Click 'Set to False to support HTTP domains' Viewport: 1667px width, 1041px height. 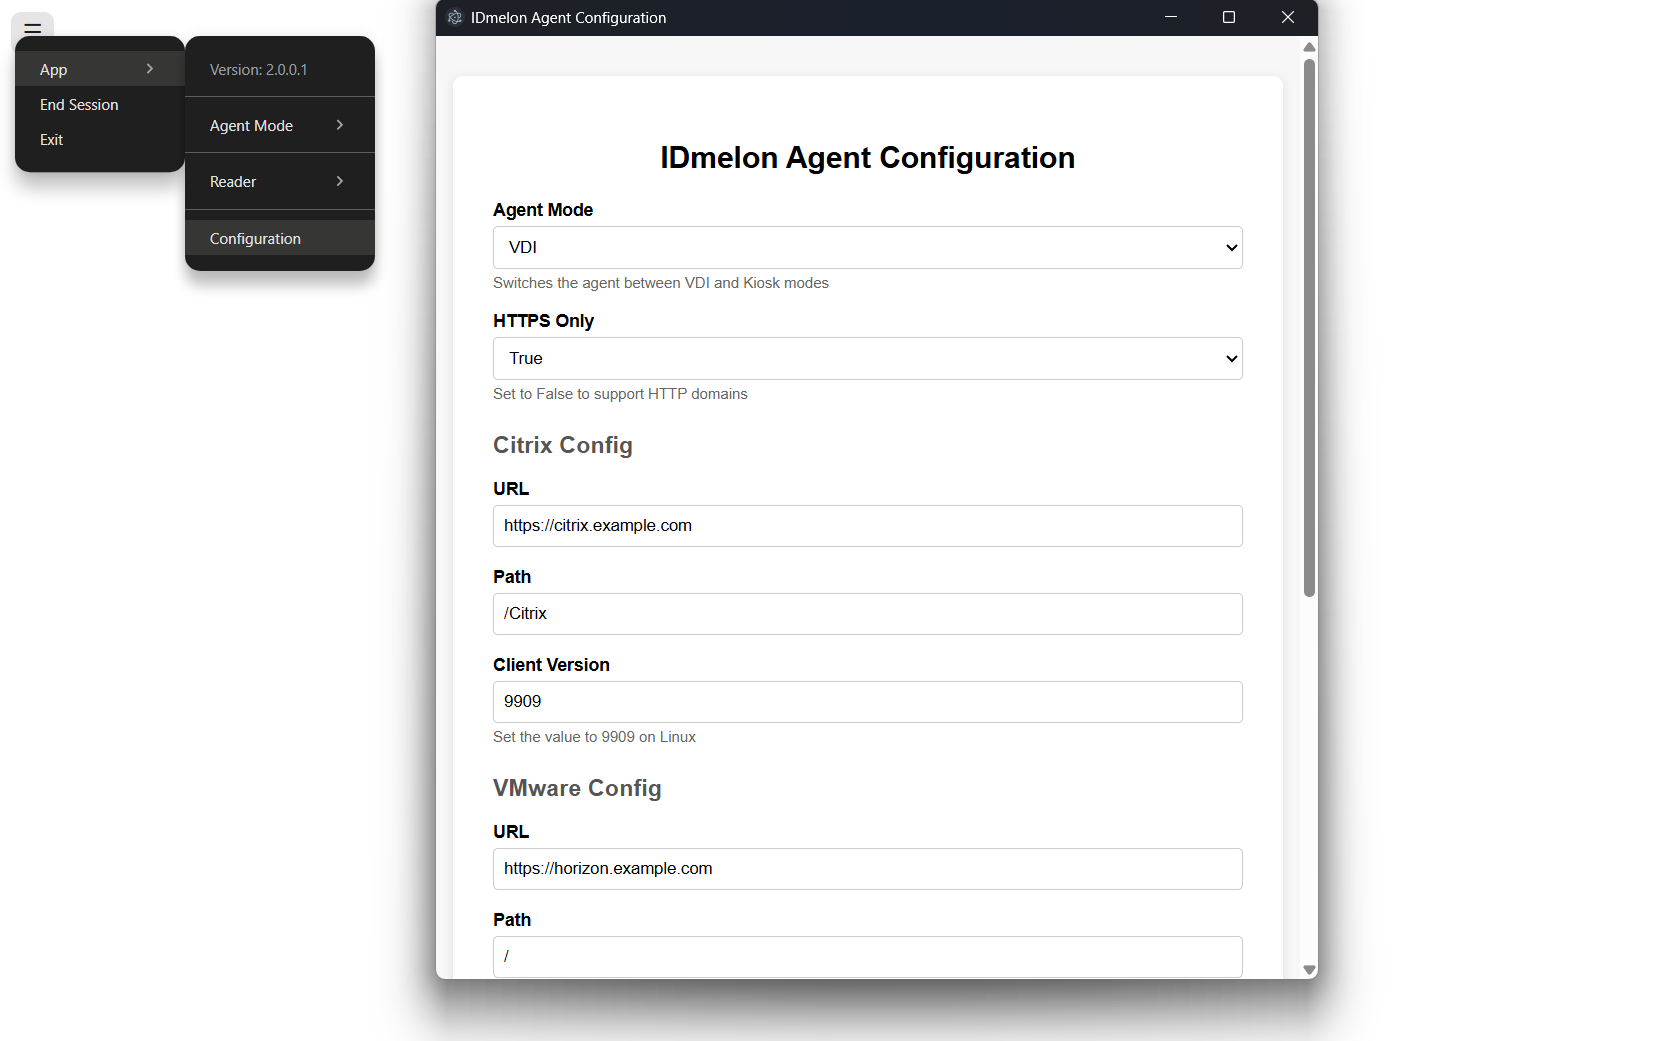(x=620, y=394)
